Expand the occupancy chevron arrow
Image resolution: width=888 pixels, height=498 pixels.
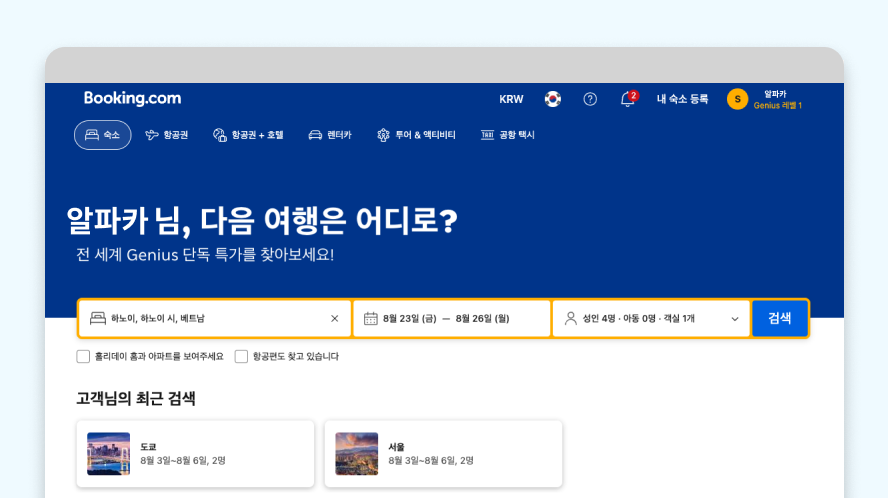735,319
